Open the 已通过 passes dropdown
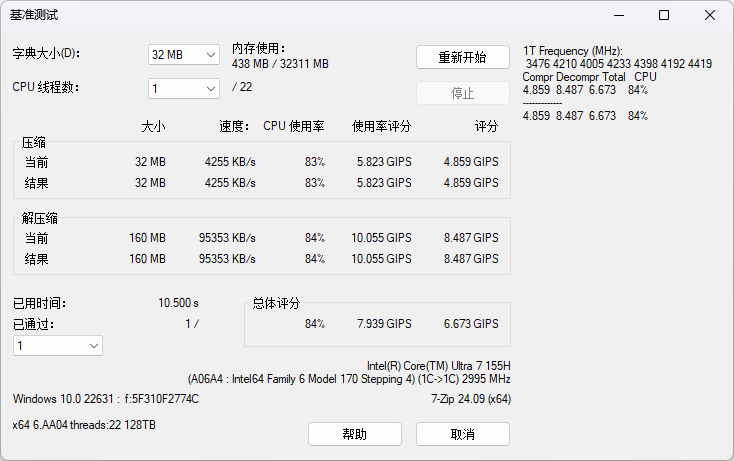 pyautogui.click(x=58, y=345)
